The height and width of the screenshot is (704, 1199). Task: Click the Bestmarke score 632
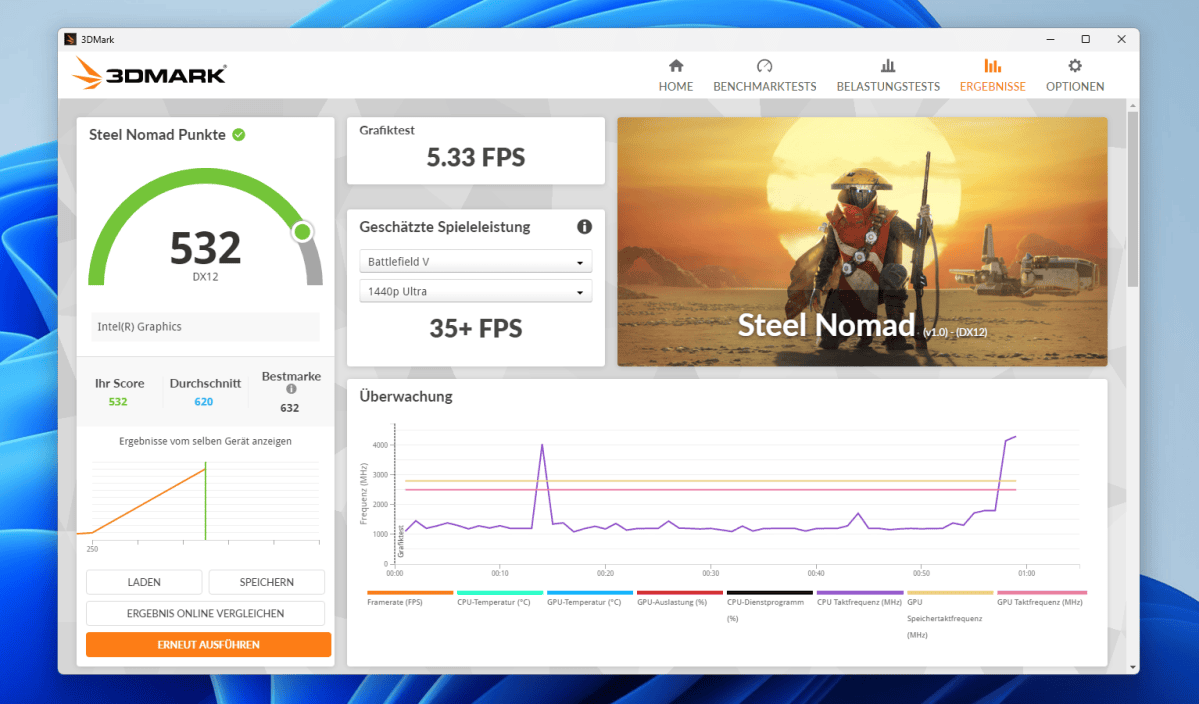(289, 407)
